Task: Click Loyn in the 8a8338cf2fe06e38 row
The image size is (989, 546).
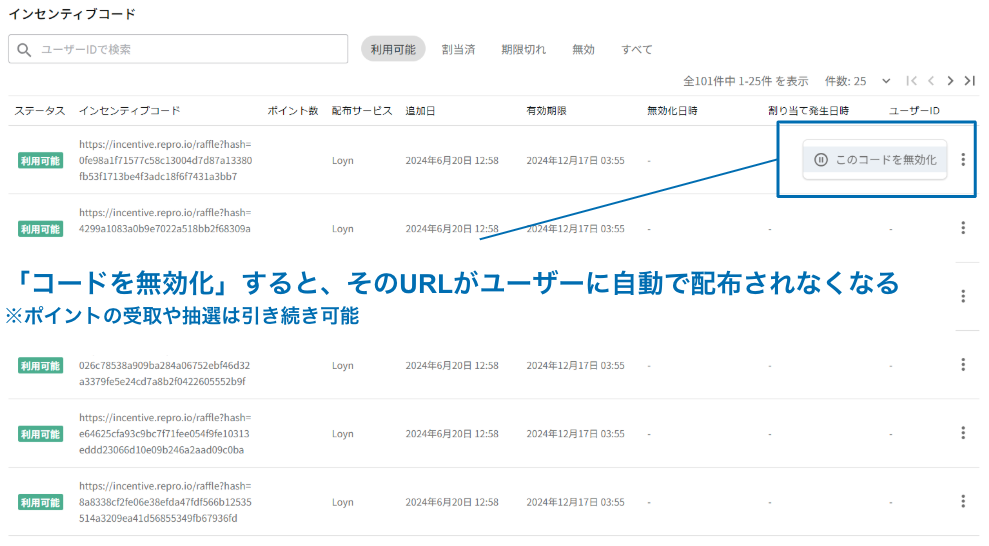Action: (342, 502)
